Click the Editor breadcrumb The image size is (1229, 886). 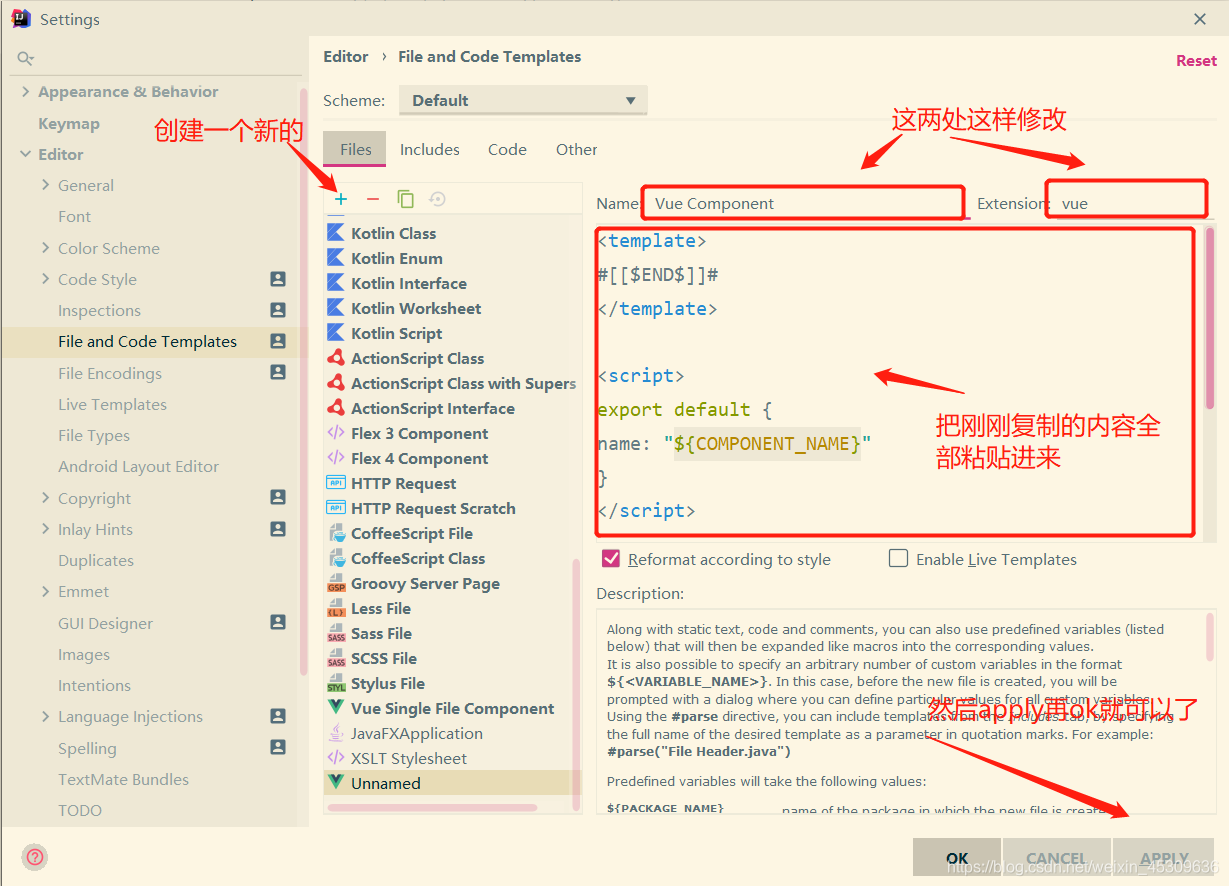(346, 56)
